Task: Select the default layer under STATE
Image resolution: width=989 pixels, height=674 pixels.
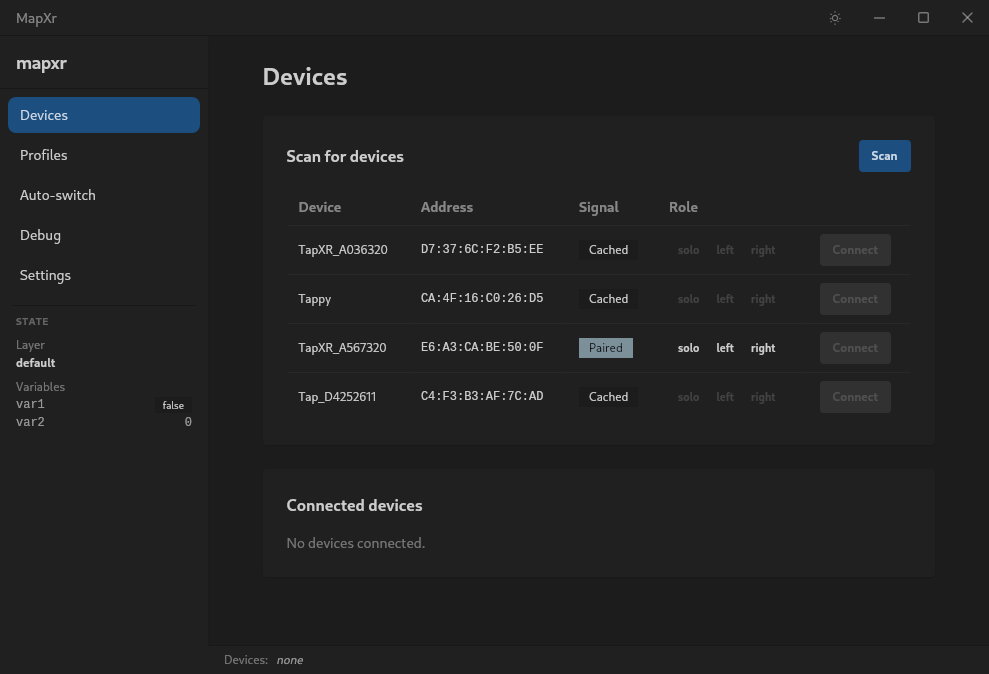Action: tap(35, 362)
